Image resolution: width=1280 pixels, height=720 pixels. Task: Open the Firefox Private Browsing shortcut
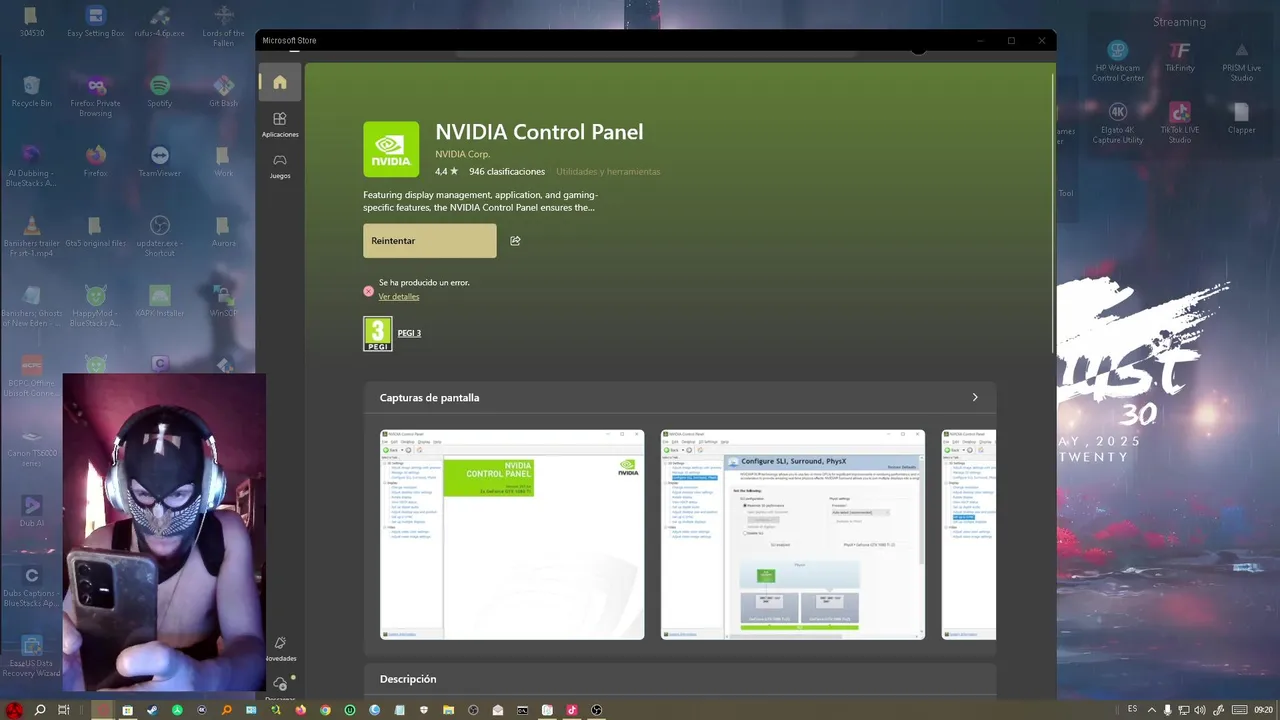coord(96,96)
